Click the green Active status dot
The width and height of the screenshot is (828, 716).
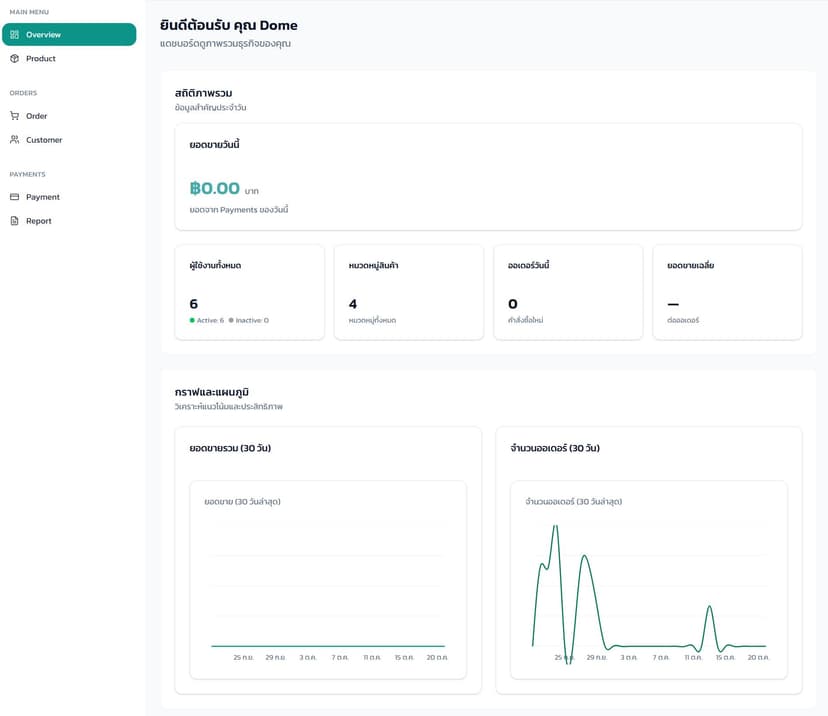192,320
